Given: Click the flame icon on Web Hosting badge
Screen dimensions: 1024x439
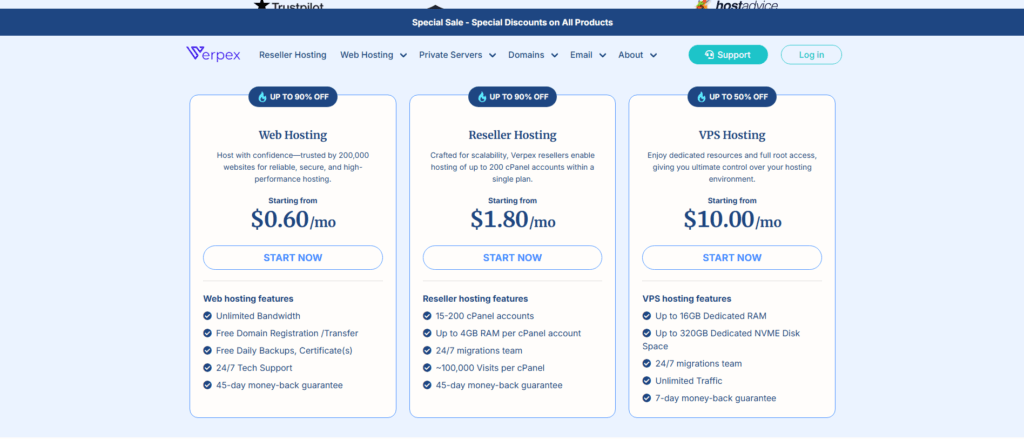Looking at the screenshot, I should point(263,97).
